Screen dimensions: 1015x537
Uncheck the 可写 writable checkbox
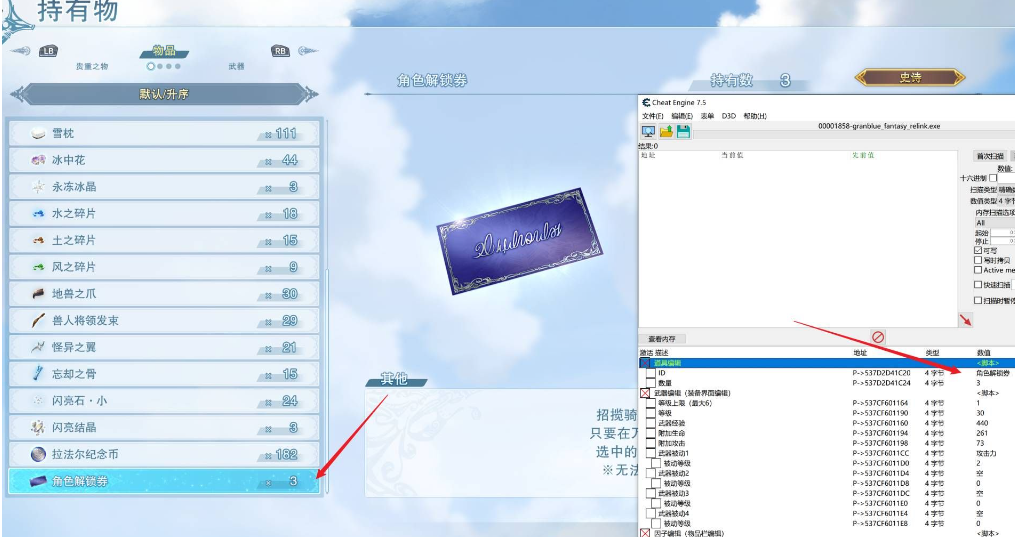click(978, 250)
